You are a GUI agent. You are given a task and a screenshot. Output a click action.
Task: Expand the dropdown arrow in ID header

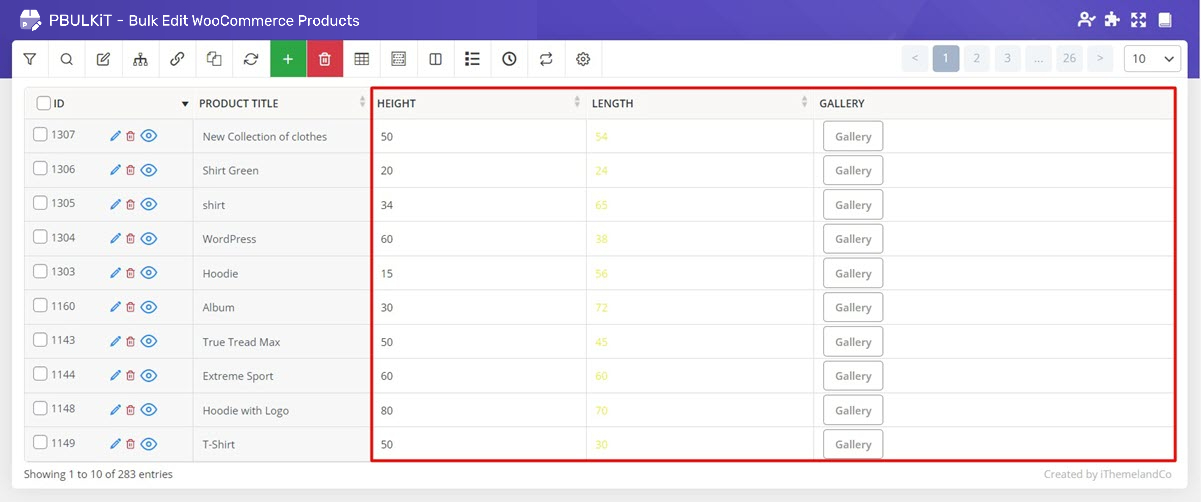point(184,104)
